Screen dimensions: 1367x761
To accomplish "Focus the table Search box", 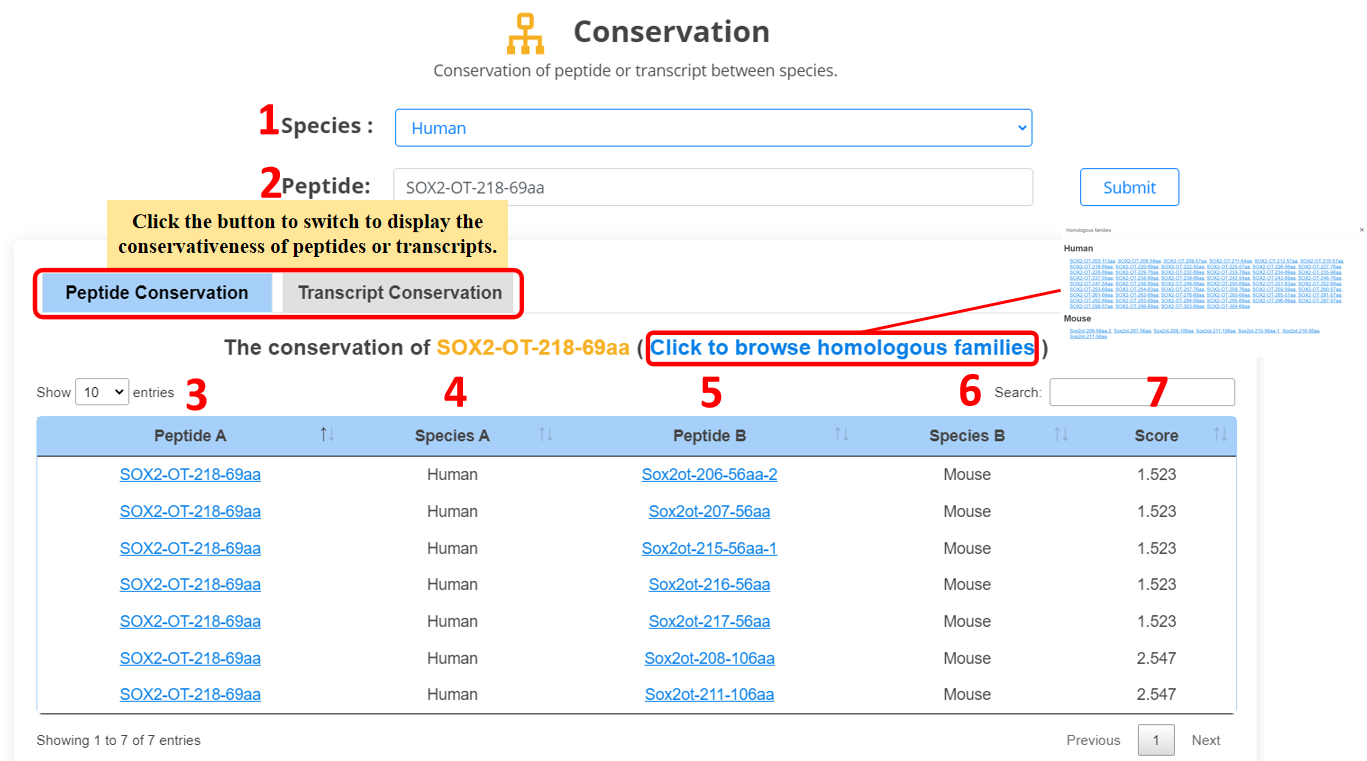I will [x=1141, y=392].
